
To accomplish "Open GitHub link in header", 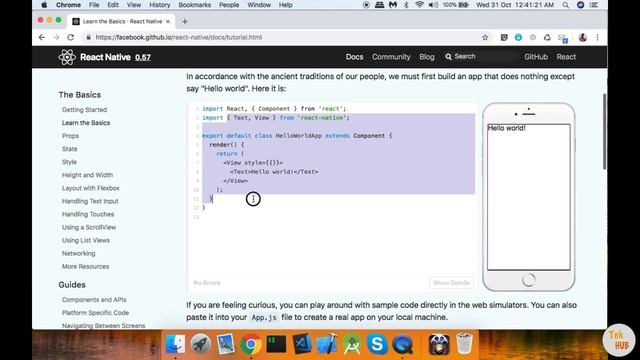I will (x=536, y=57).
